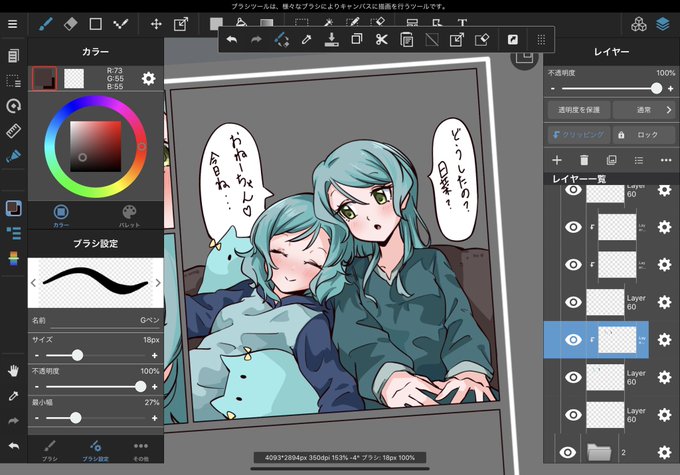Click the Scissors cut icon
Viewport: 680px width, 475px height.
point(381,40)
